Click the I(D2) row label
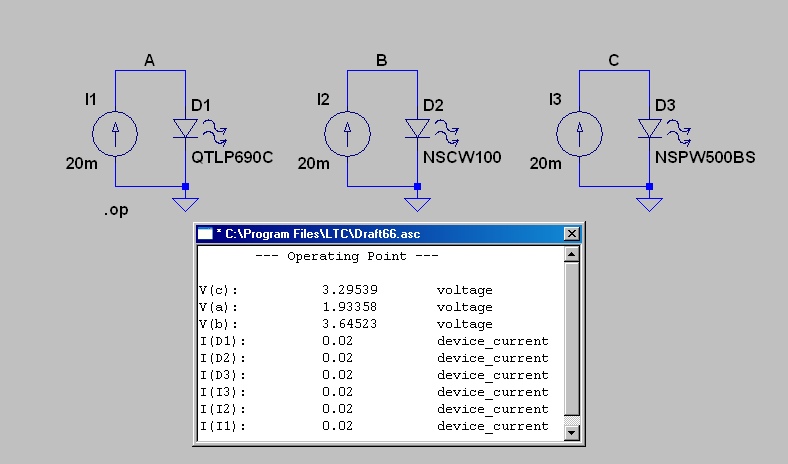The width and height of the screenshot is (788, 464). pyautogui.click(x=223, y=358)
